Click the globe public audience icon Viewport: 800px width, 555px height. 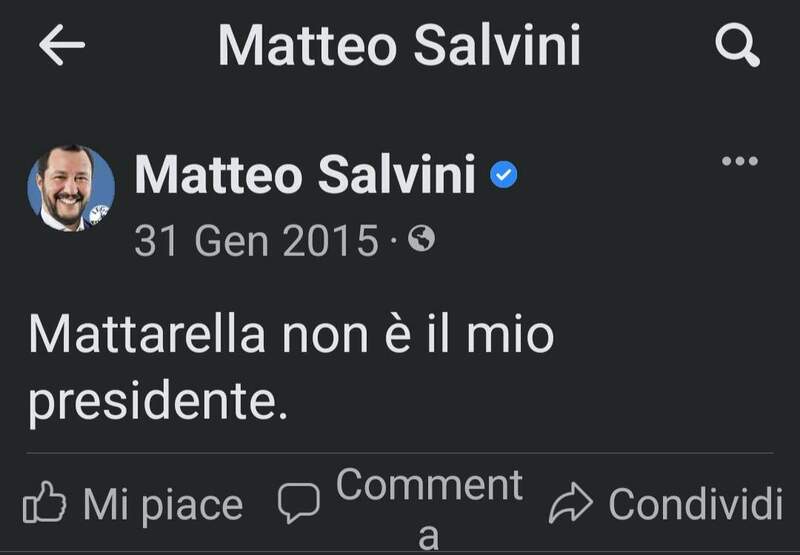[422, 239]
